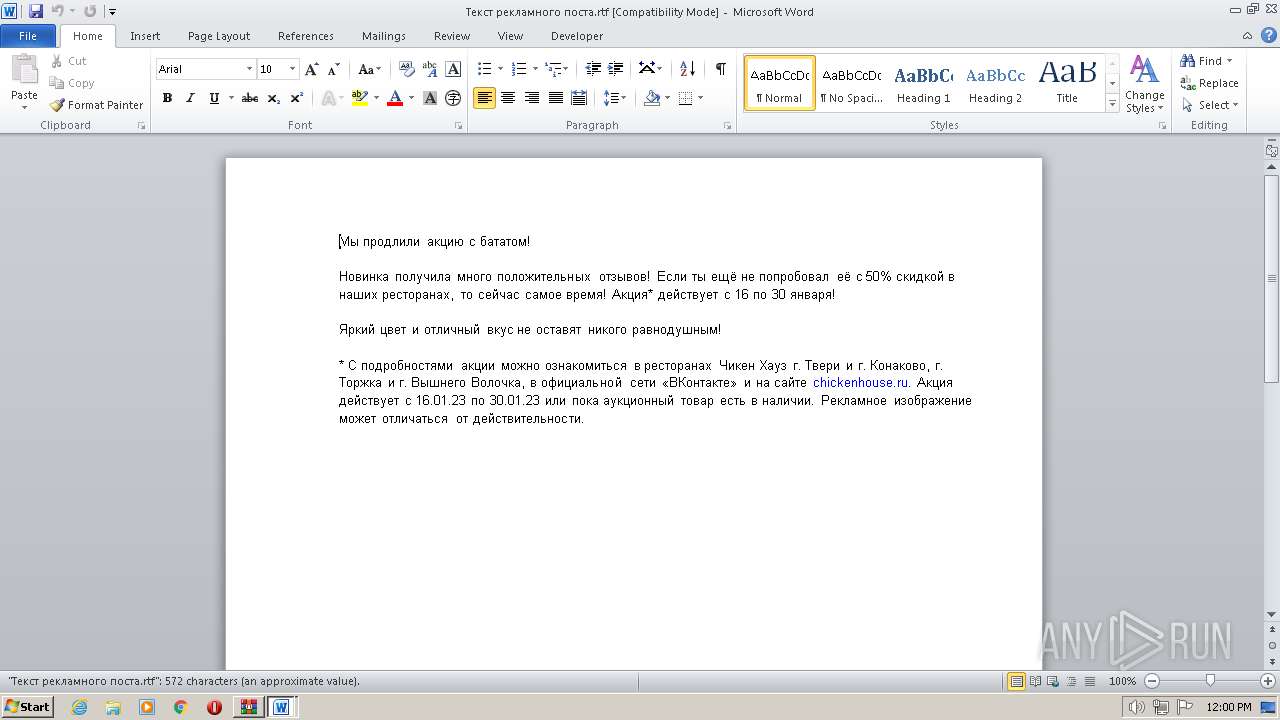Expand the Bullets list dropdown arrow
This screenshot has width=1280, height=720.
click(x=502, y=69)
